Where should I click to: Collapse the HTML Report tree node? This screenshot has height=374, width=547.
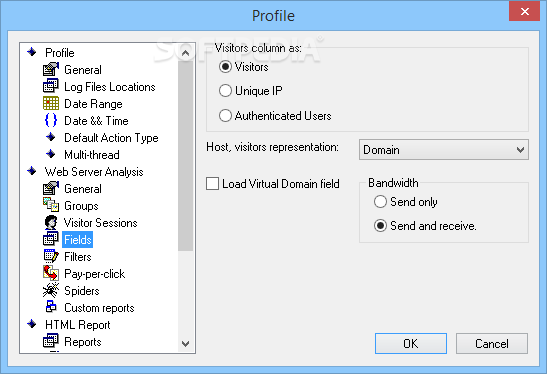tap(32, 324)
